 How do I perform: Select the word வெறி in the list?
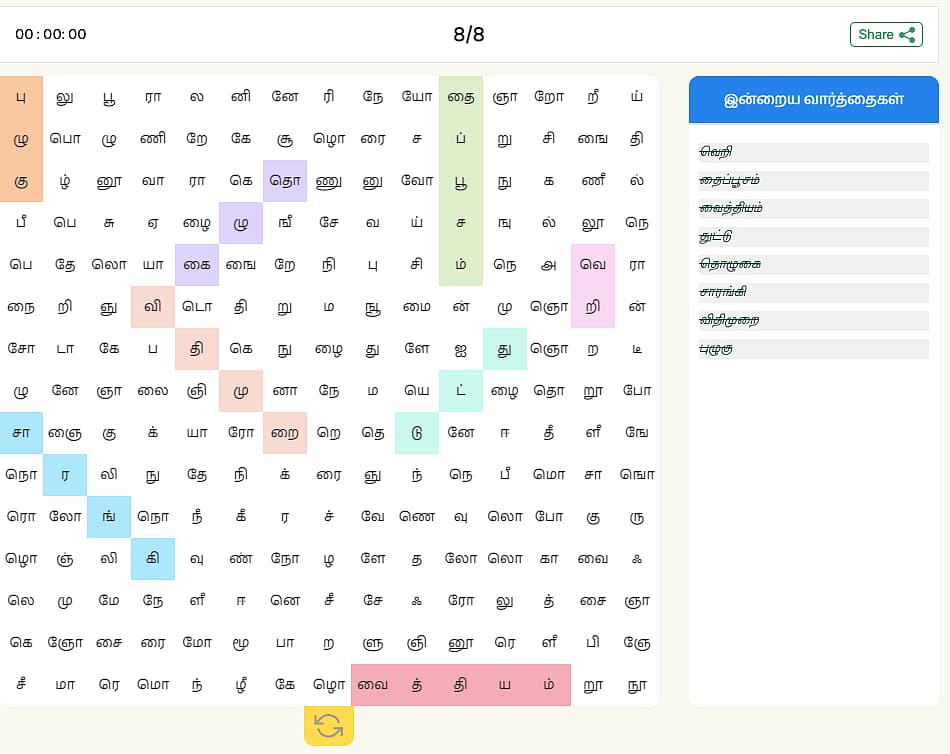(716, 152)
